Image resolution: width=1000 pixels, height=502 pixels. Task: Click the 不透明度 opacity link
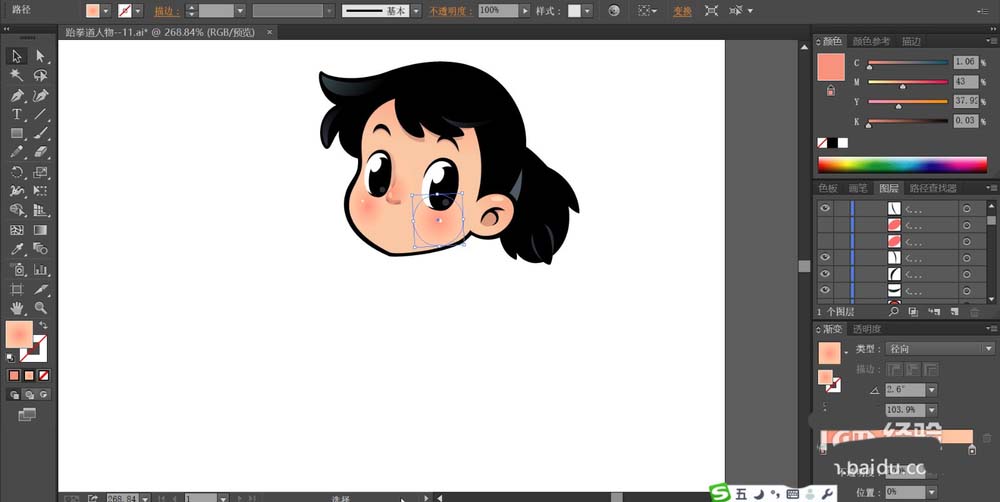tap(450, 11)
